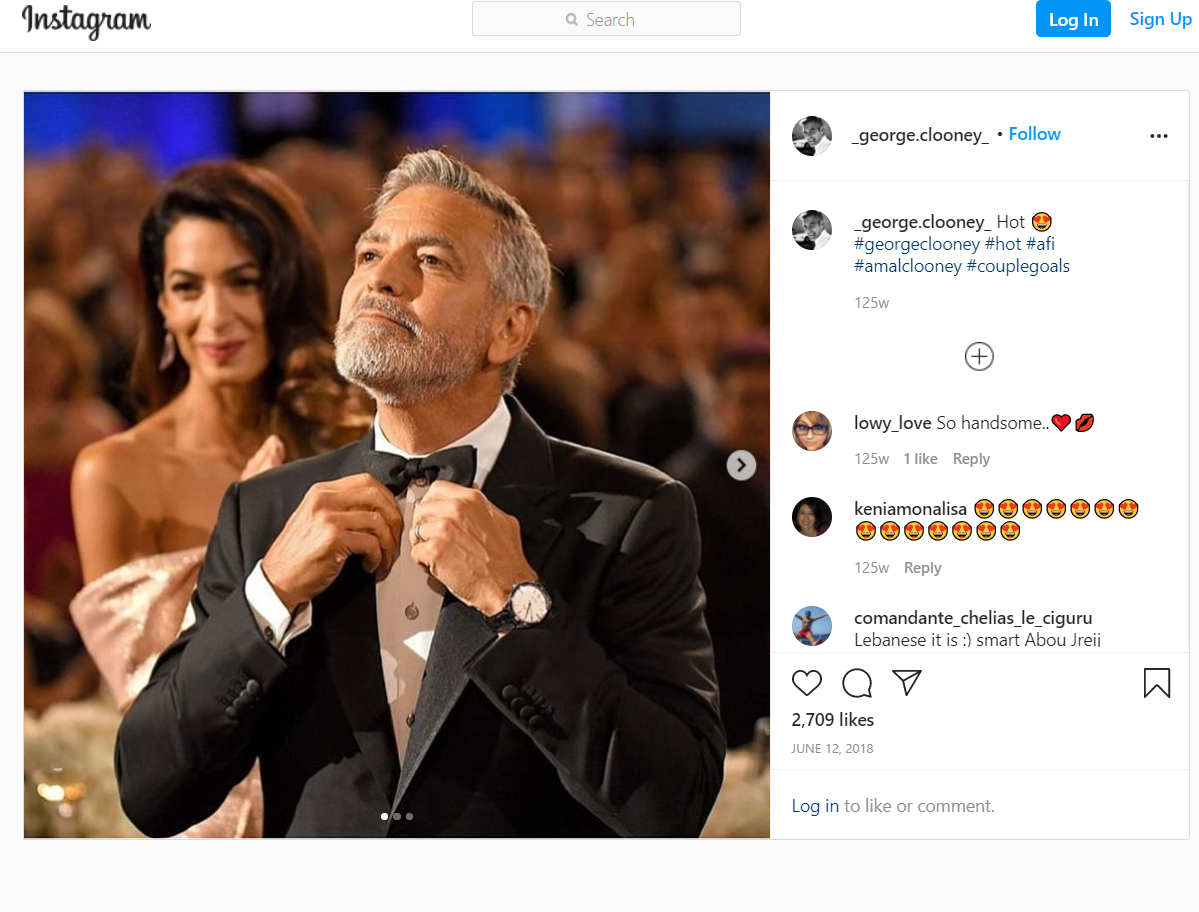Click the Search input field
This screenshot has width=1199, height=912.
(x=606, y=19)
